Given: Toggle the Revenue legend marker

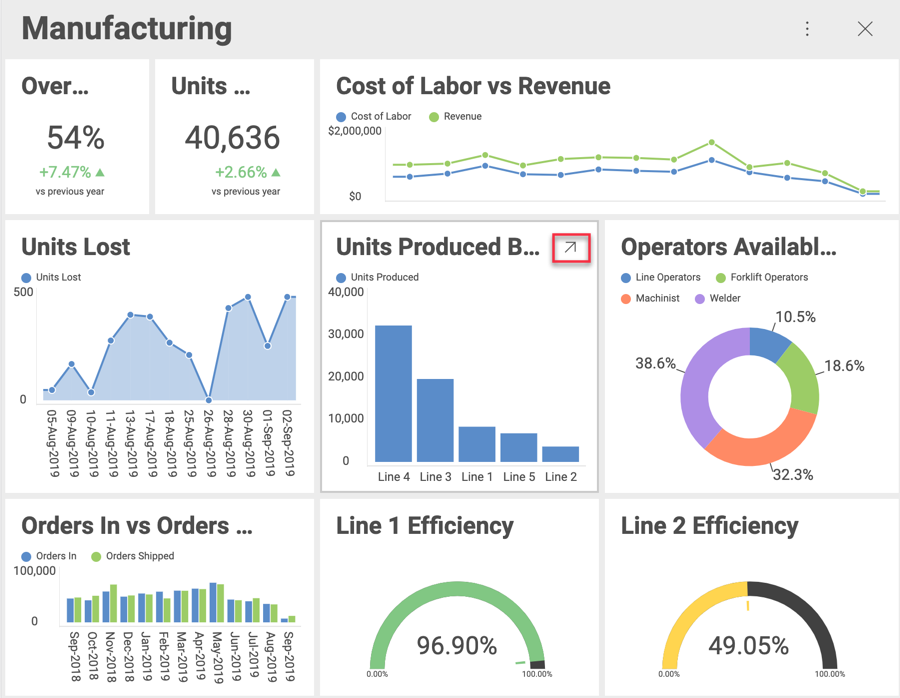Looking at the screenshot, I should pyautogui.click(x=434, y=117).
